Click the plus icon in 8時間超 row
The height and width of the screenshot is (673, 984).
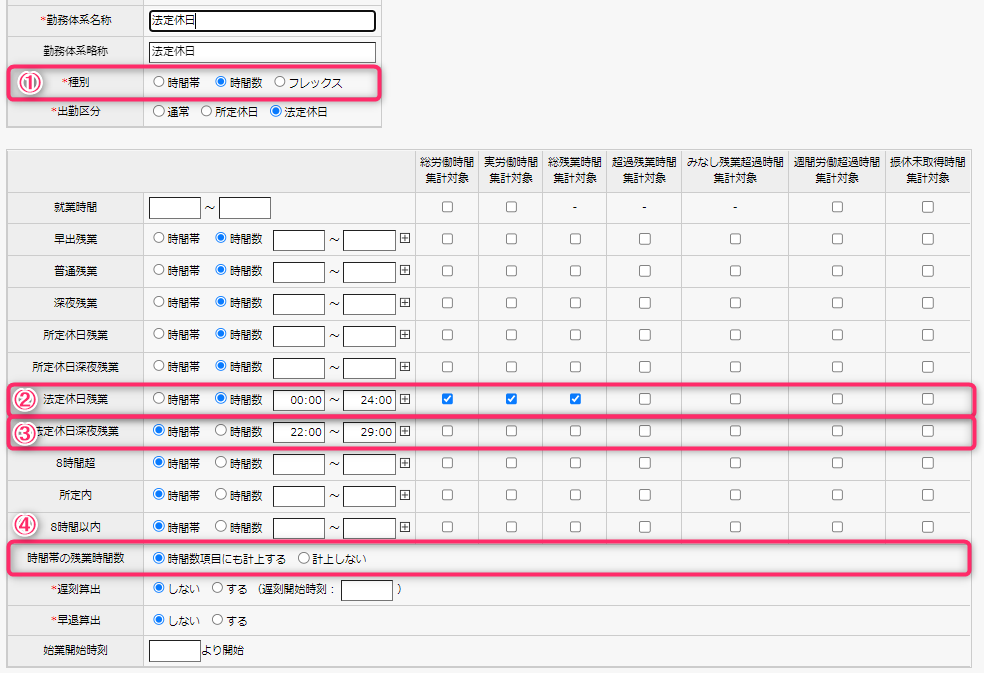405,463
